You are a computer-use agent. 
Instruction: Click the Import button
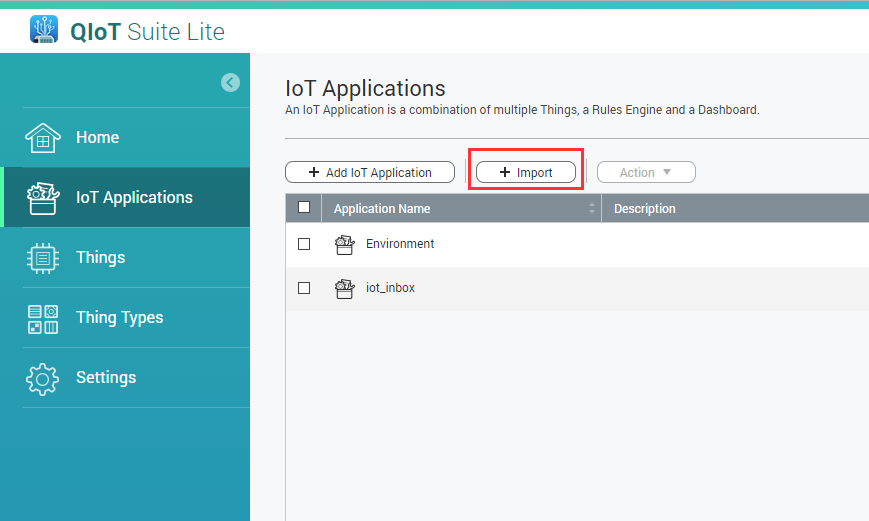(x=525, y=172)
